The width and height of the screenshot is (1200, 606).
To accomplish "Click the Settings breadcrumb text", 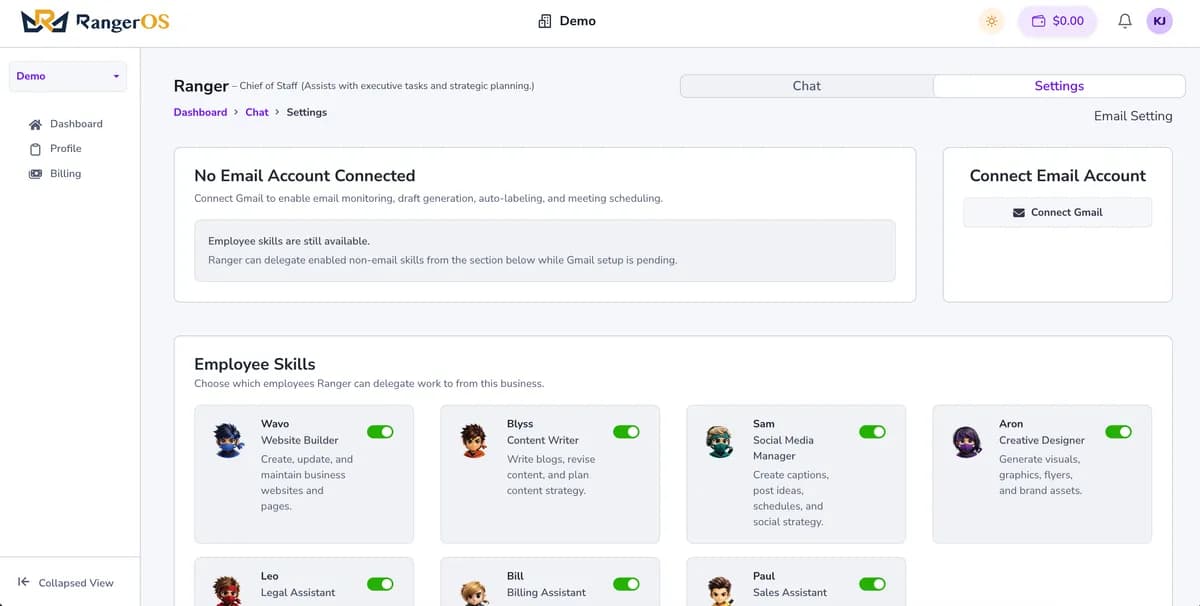I will tap(307, 112).
